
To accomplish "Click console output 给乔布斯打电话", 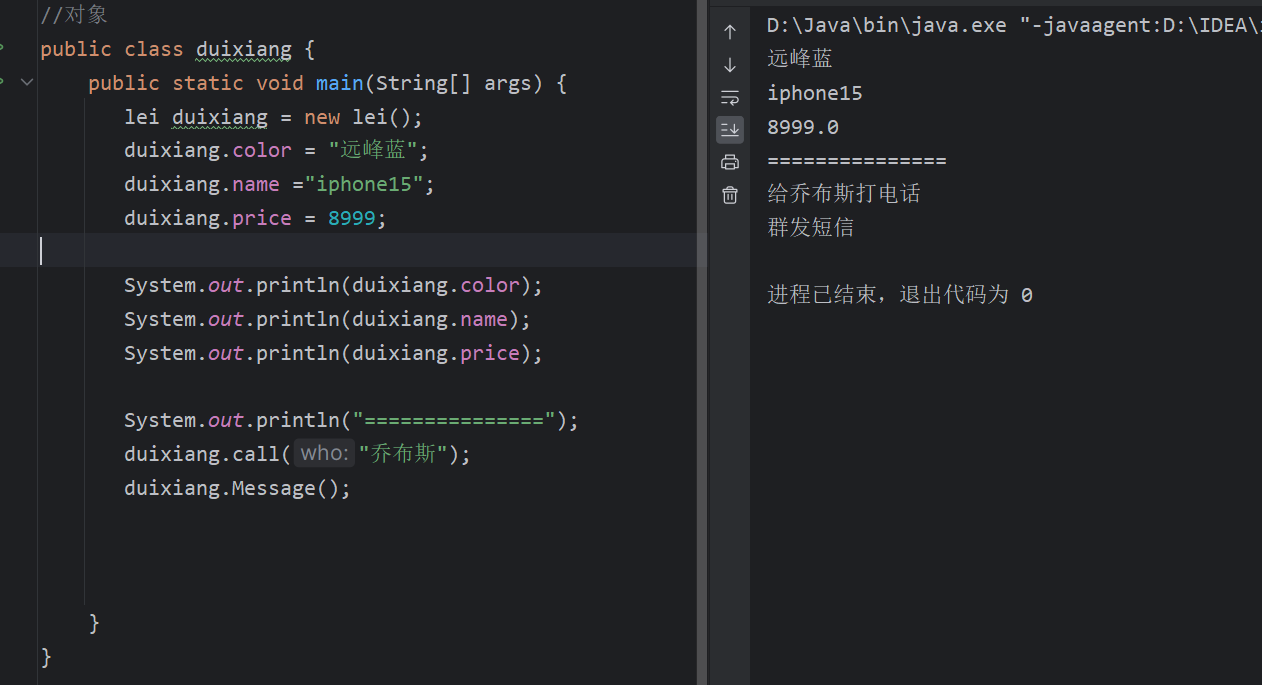I will (844, 194).
